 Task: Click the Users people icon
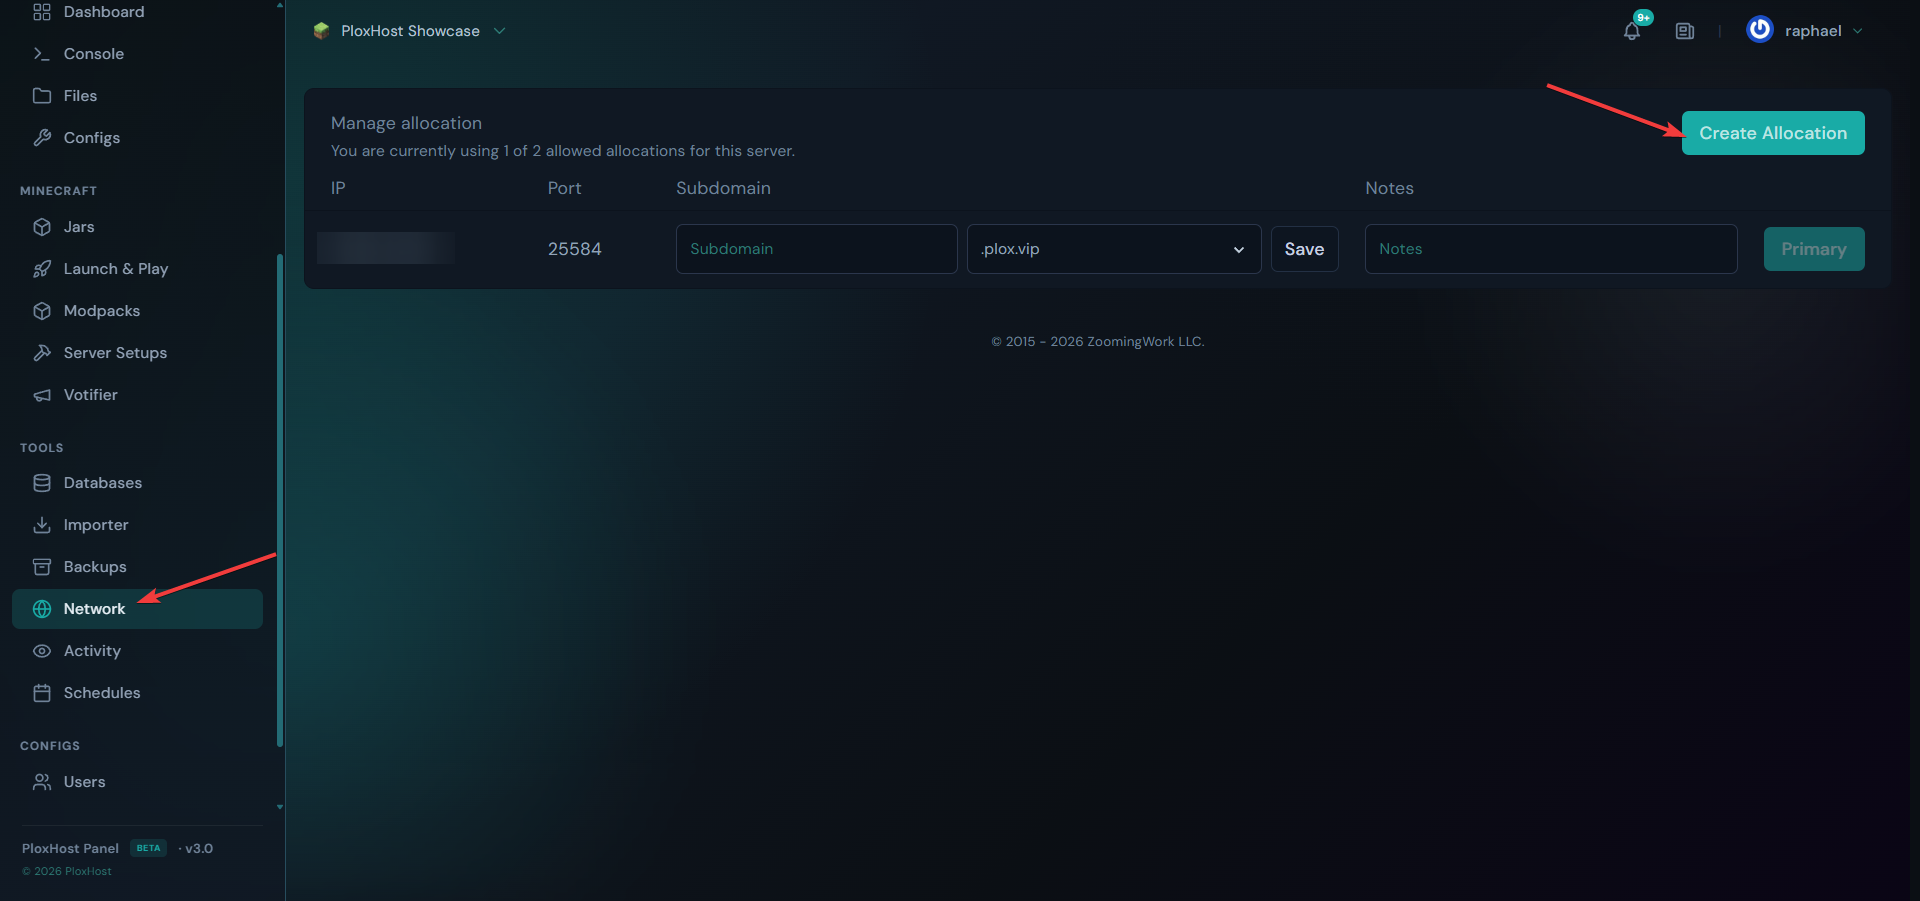[42, 782]
